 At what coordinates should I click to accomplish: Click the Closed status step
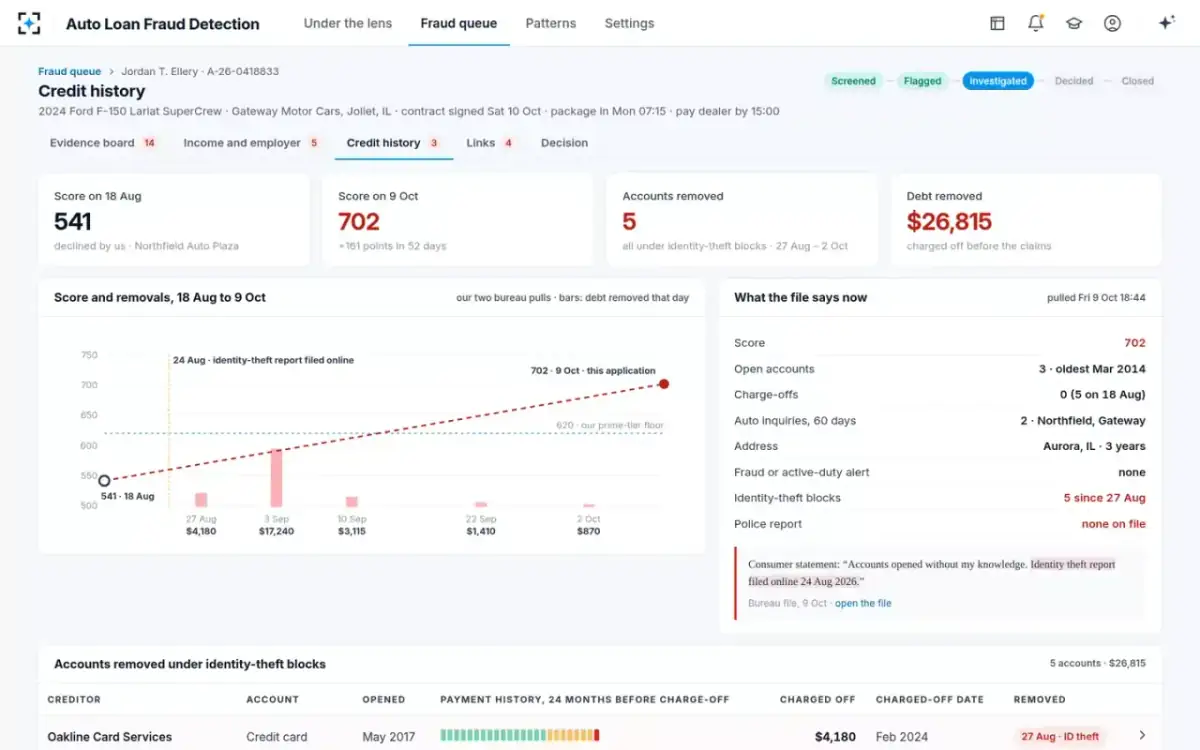coord(1137,81)
